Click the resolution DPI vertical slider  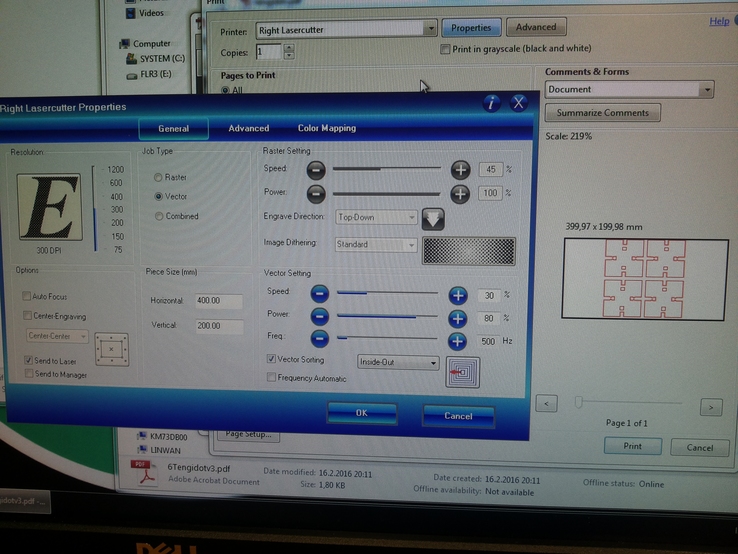94,209
